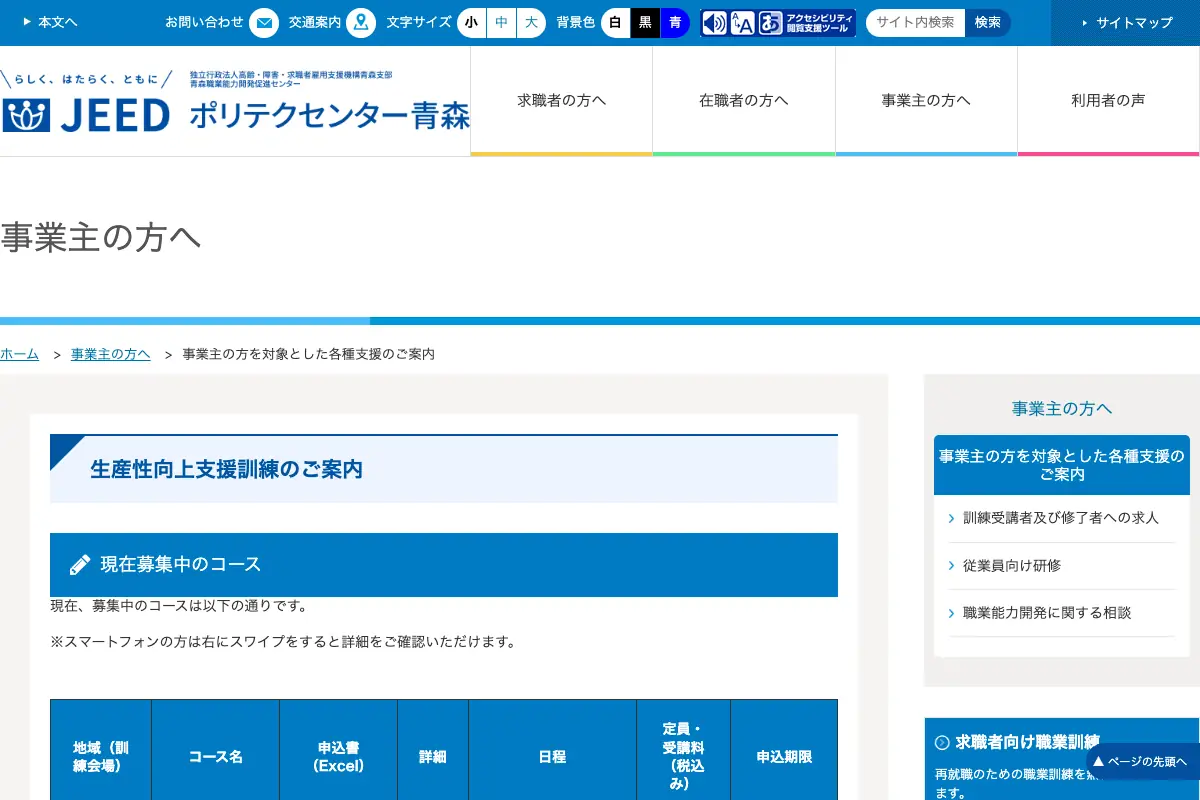Image resolution: width=1200 pixels, height=800 pixels.
Task: Choose blue background color 青
Action: (x=676, y=22)
